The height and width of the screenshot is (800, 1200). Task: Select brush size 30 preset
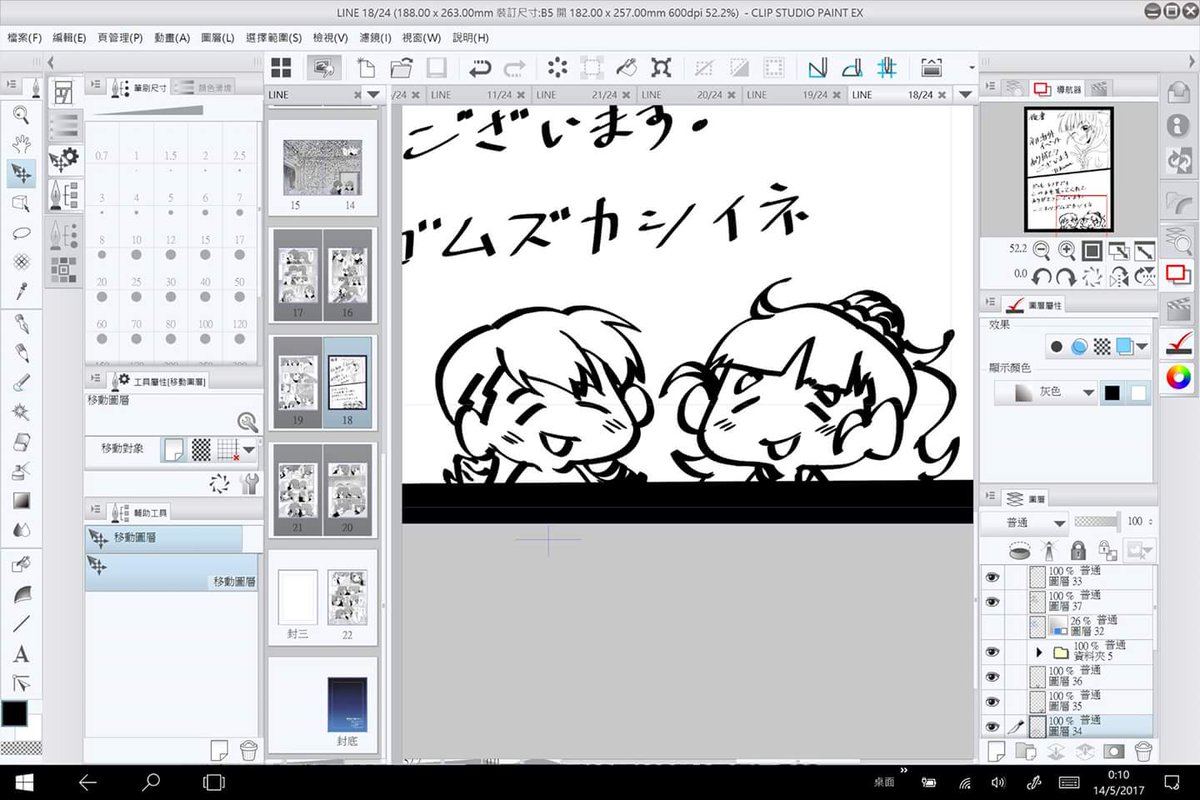(x=170, y=290)
